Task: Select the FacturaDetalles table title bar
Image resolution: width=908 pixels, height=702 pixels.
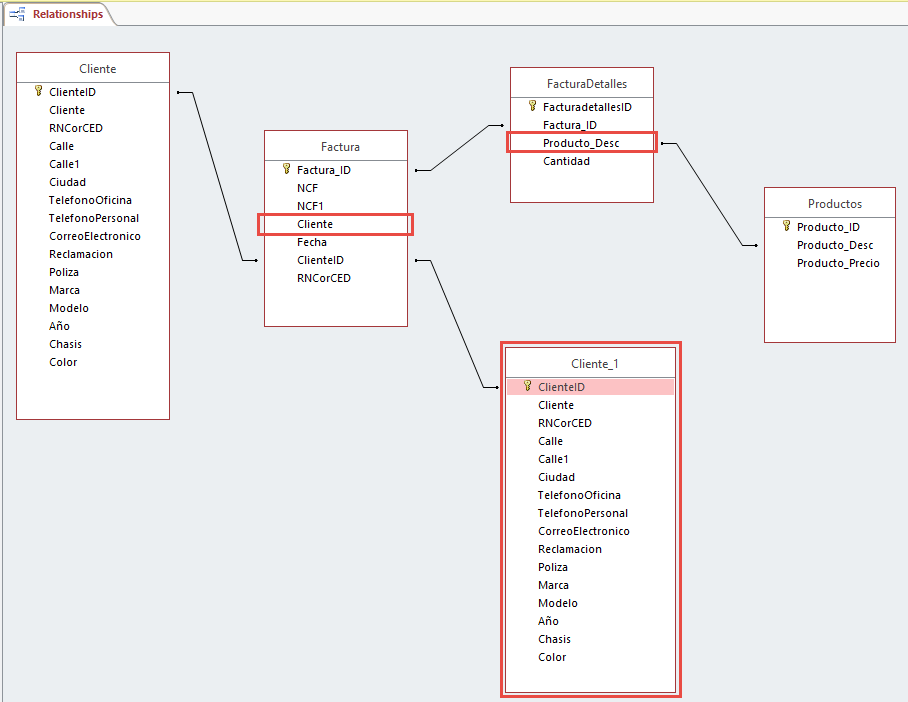Action: [582, 83]
